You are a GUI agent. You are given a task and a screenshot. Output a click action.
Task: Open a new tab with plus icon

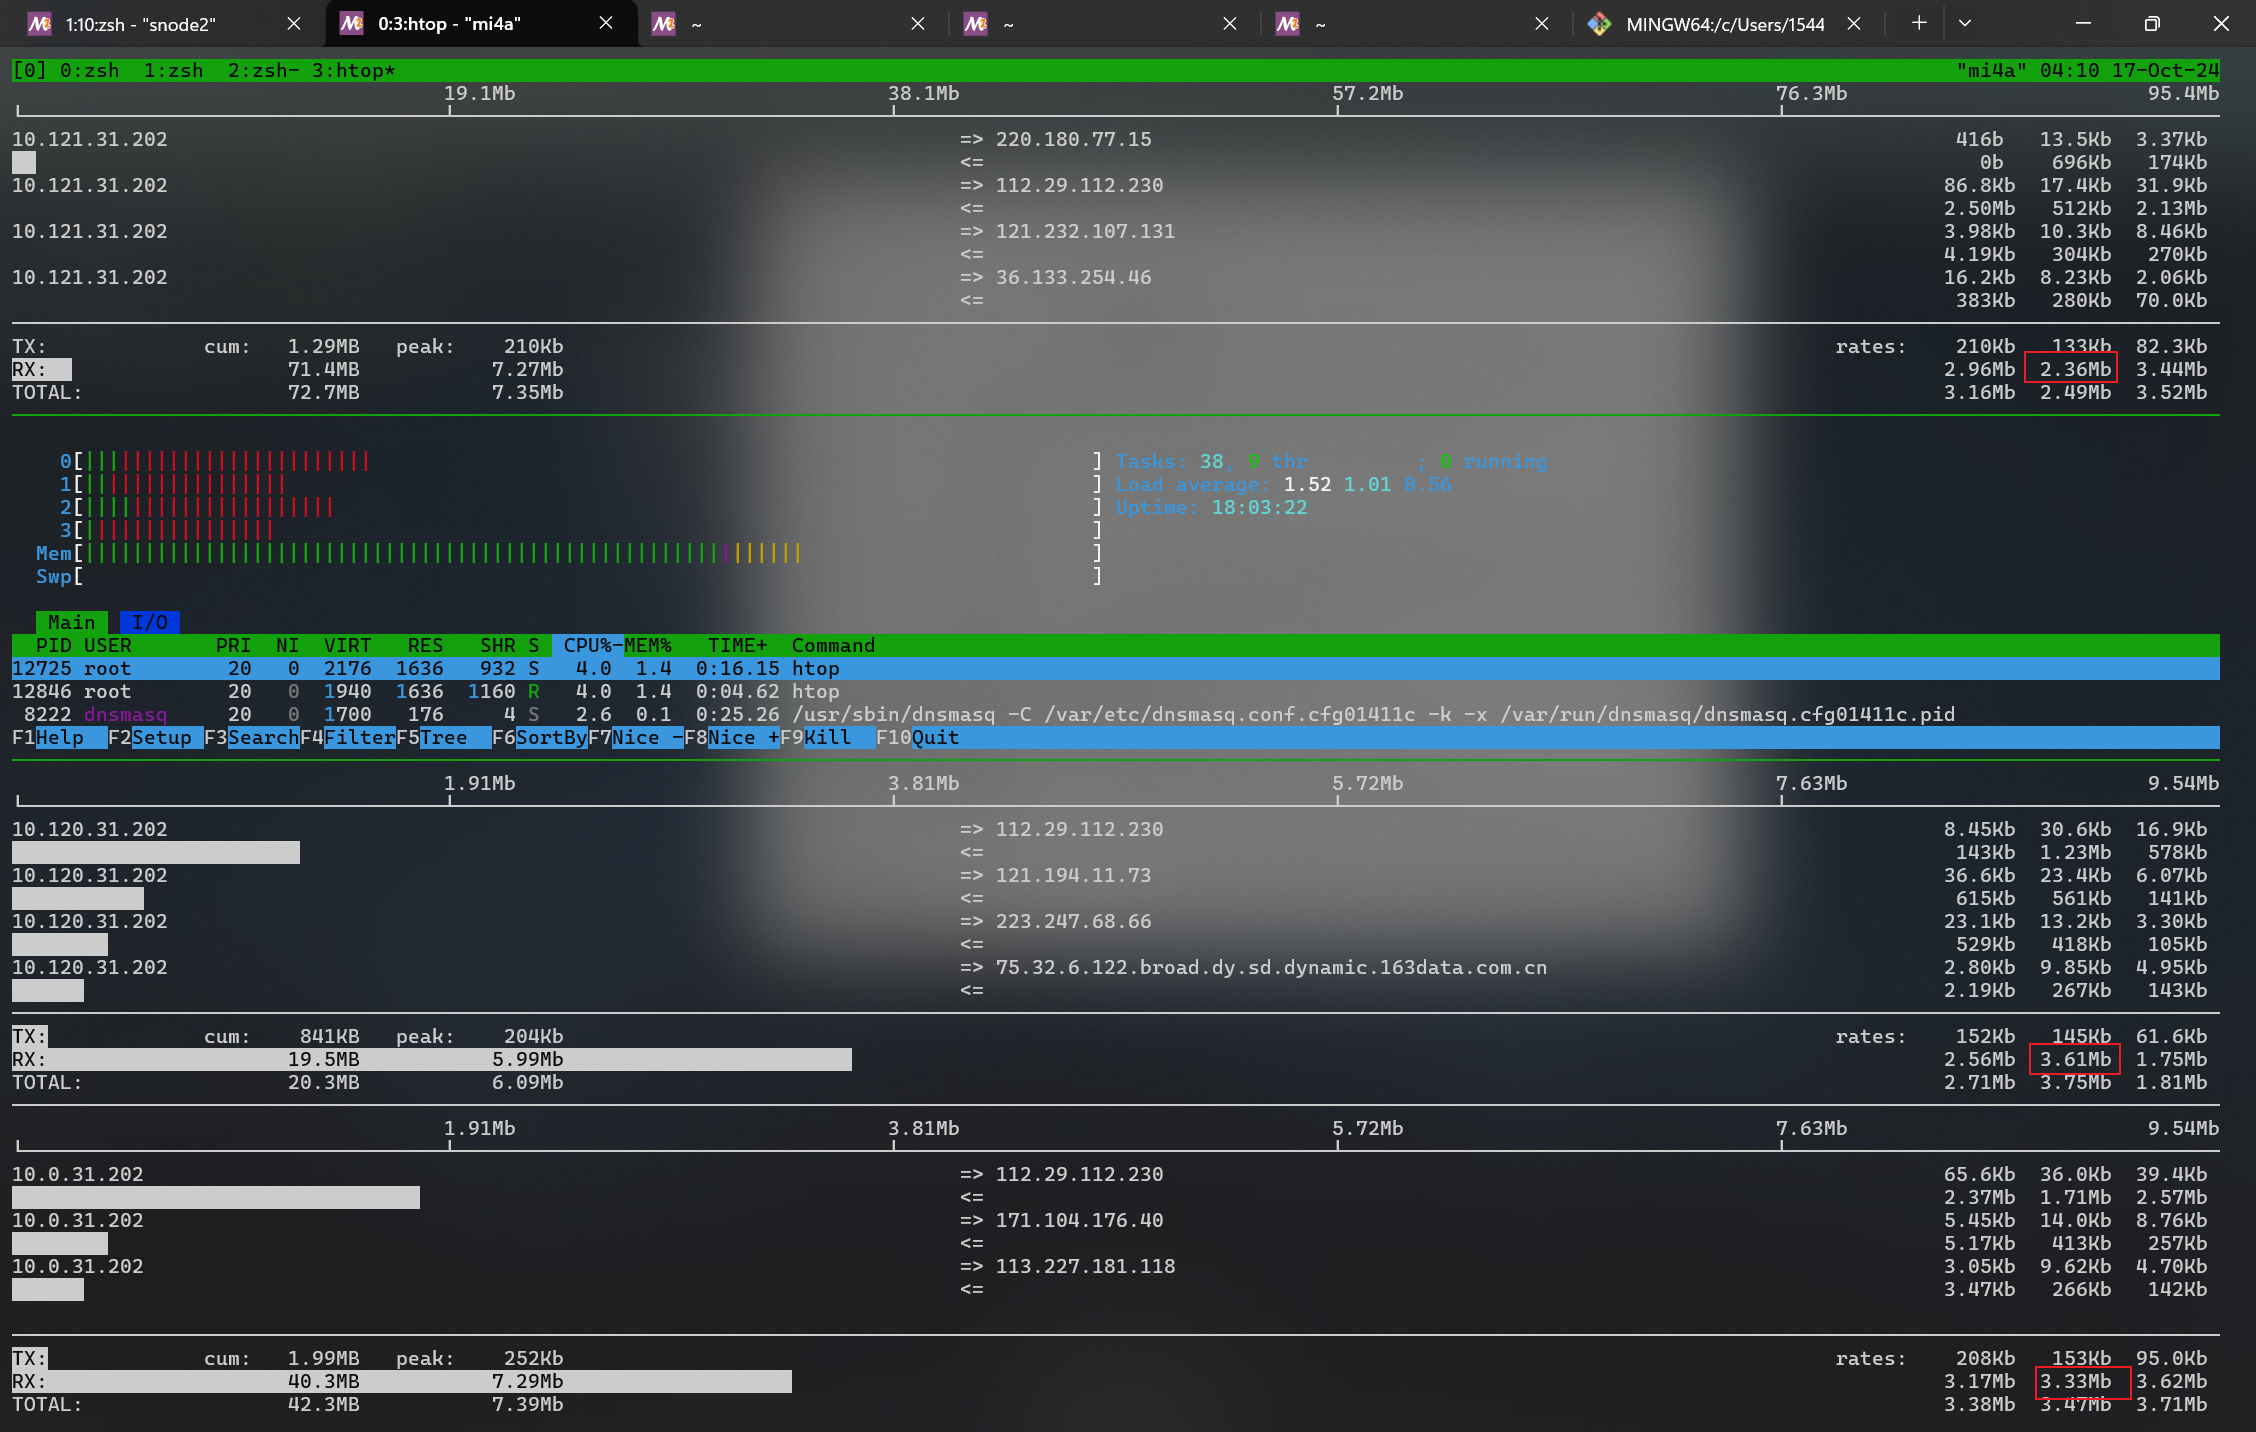(x=1918, y=23)
